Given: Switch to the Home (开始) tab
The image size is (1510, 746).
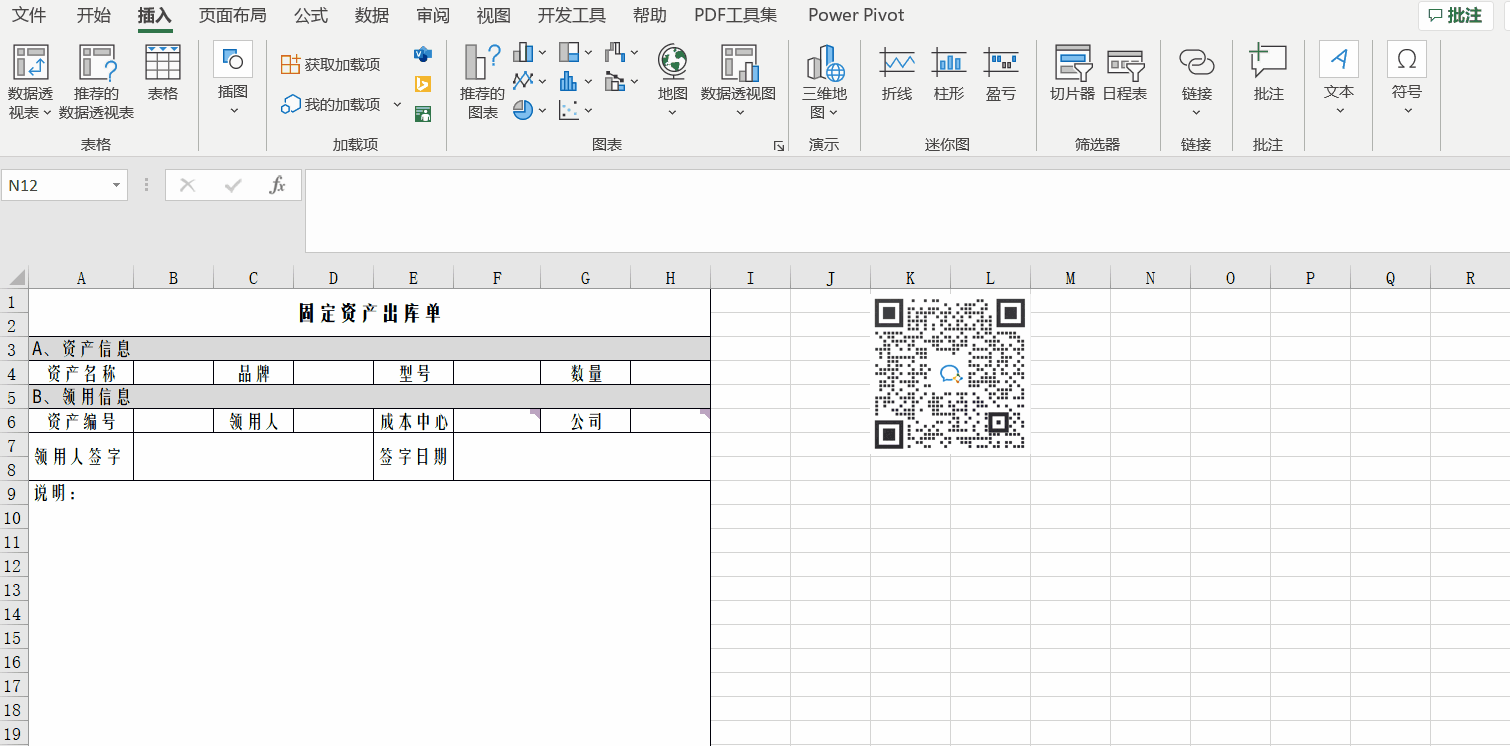Looking at the screenshot, I should (94, 15).
